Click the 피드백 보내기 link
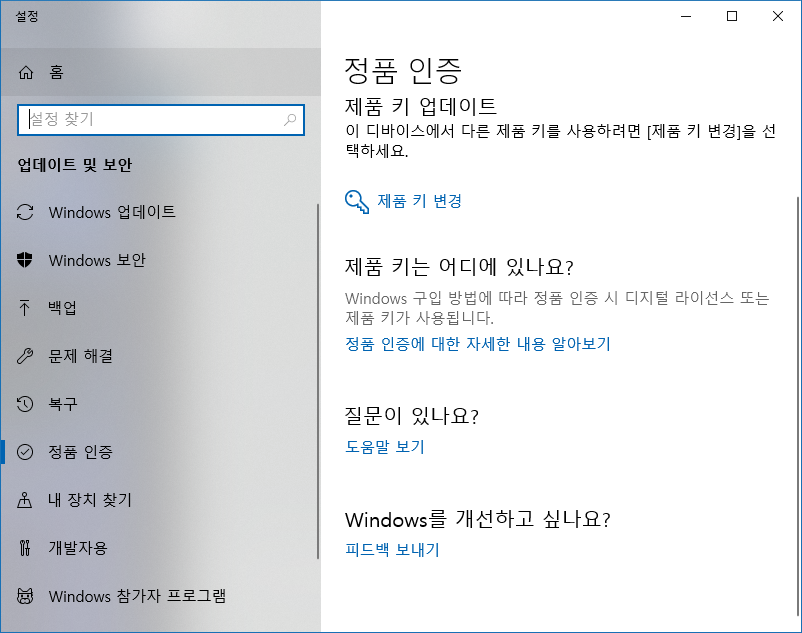Screen dimensions: 802x633 pos(392,550)
